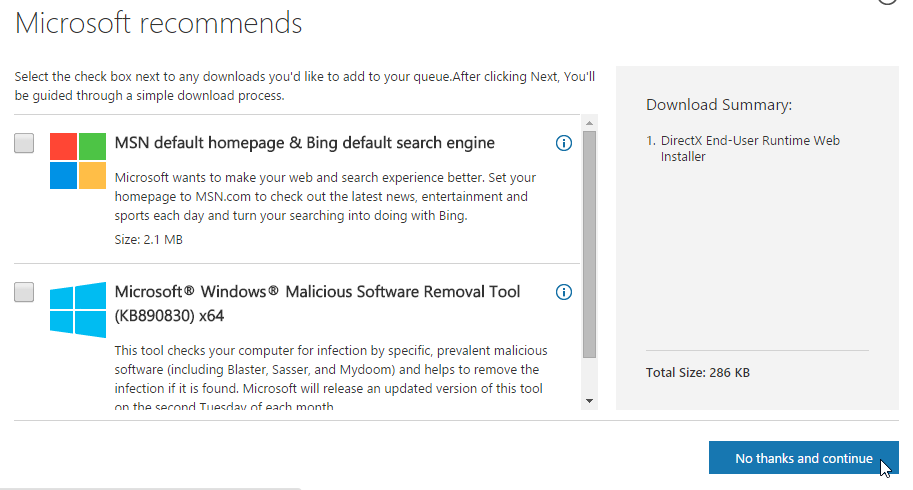Screen dimensions: 913x490
Task: Click the blue Windows logo icon
Action: pyautogui.click(x=78, y=309)
